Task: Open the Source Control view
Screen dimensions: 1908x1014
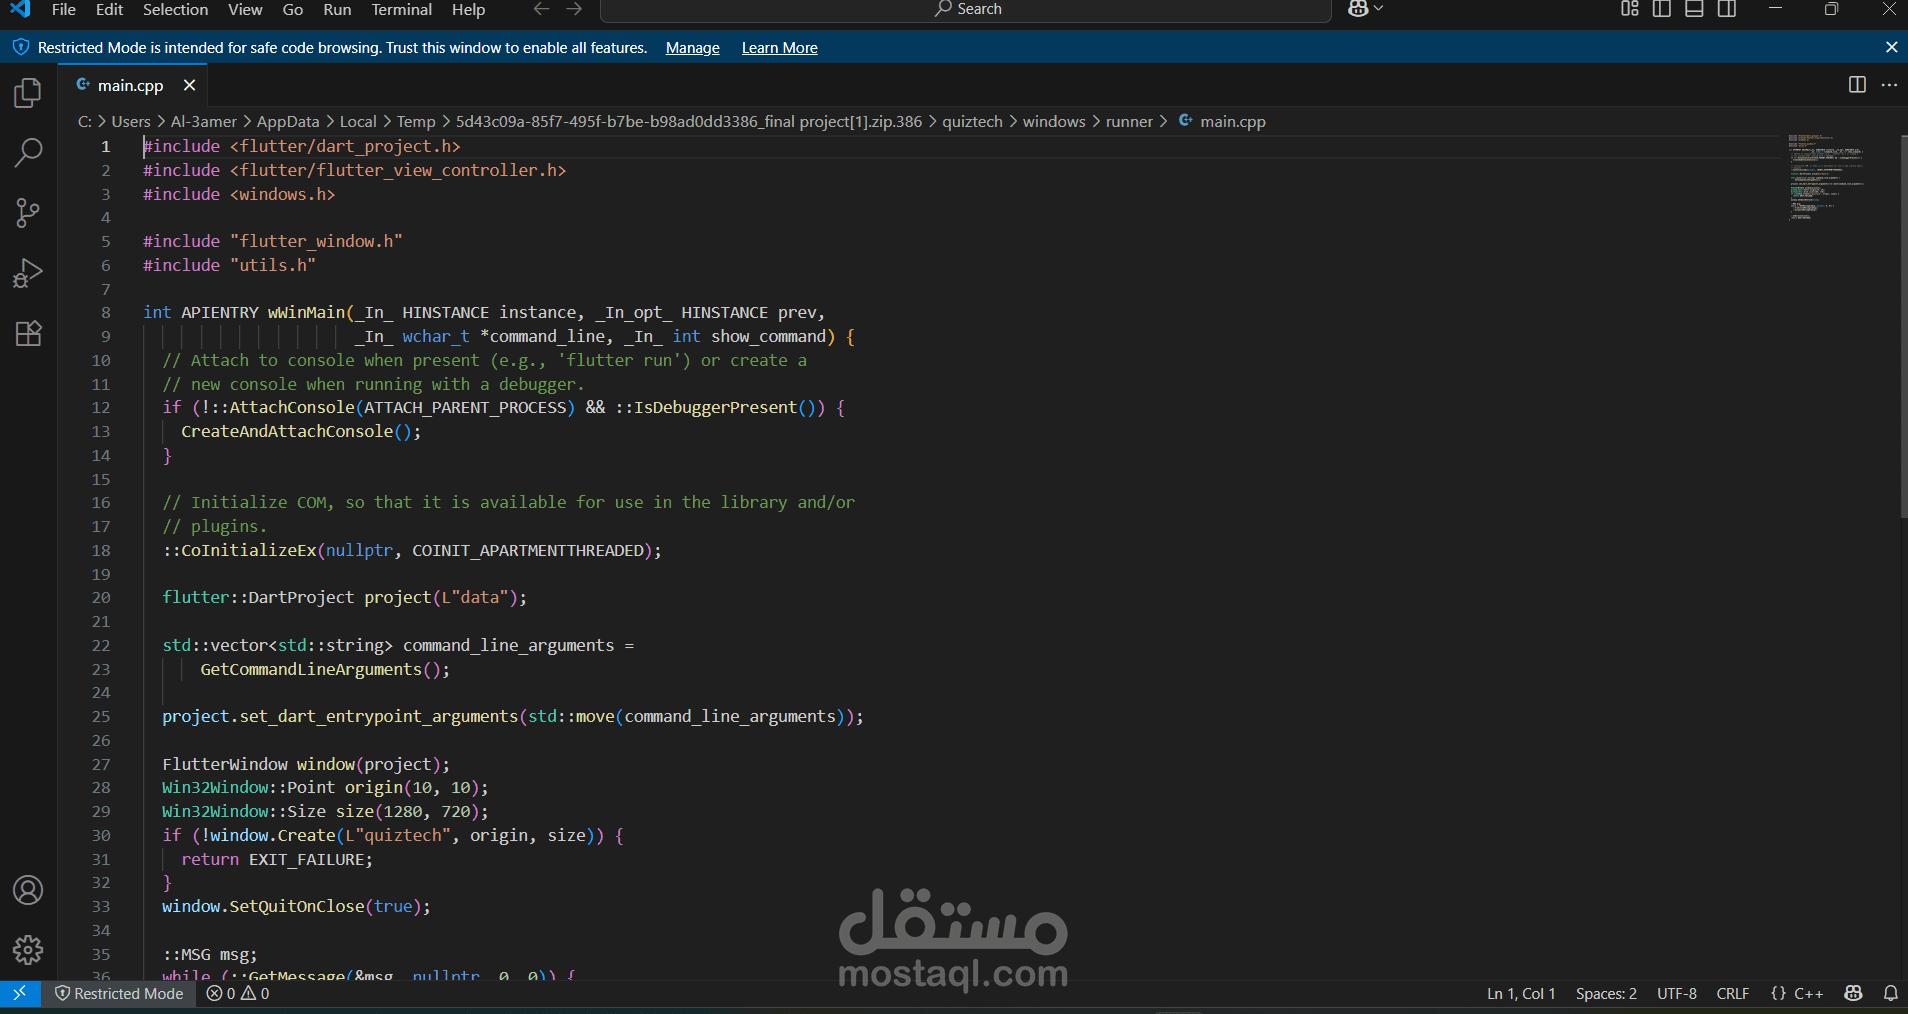Action: (x=28, y=213)
